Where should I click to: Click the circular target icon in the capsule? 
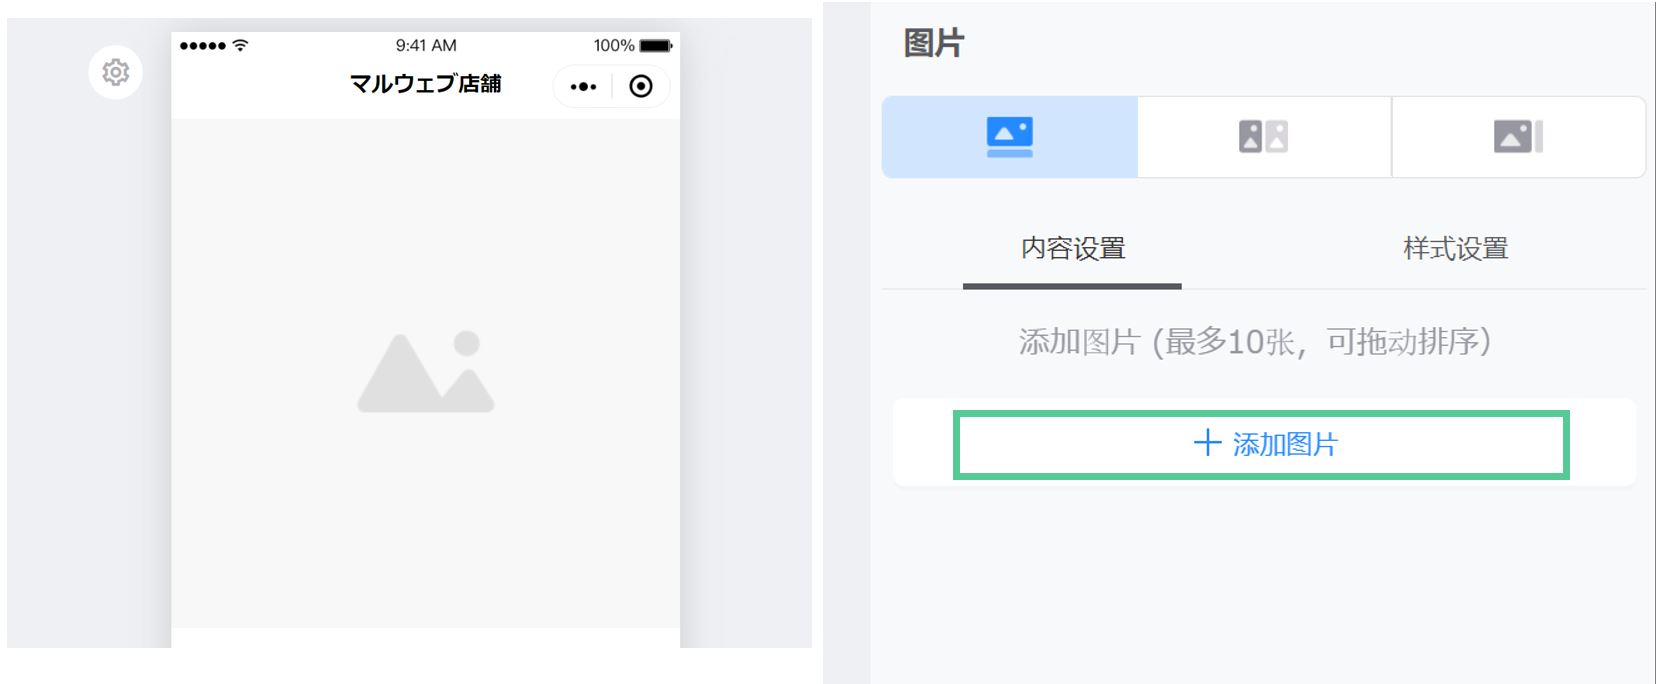(x=641, y=86)
